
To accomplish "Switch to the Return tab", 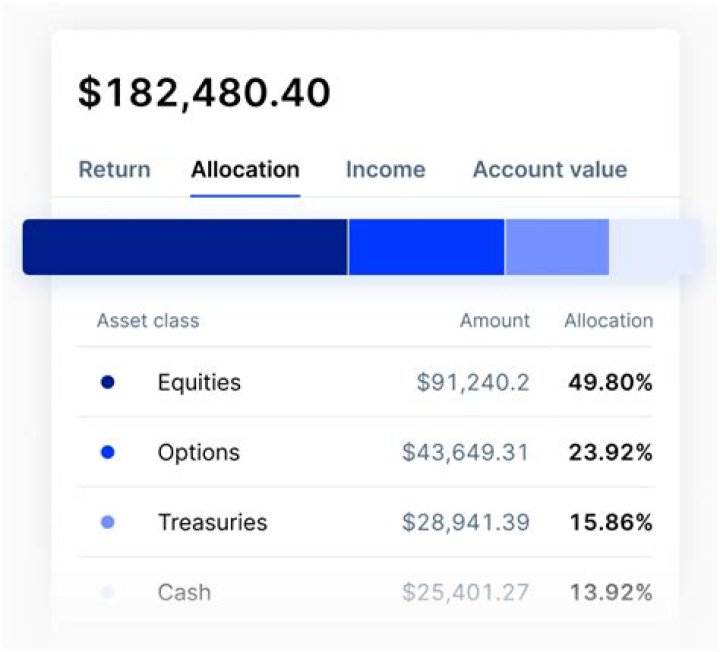I will [114, 170].
